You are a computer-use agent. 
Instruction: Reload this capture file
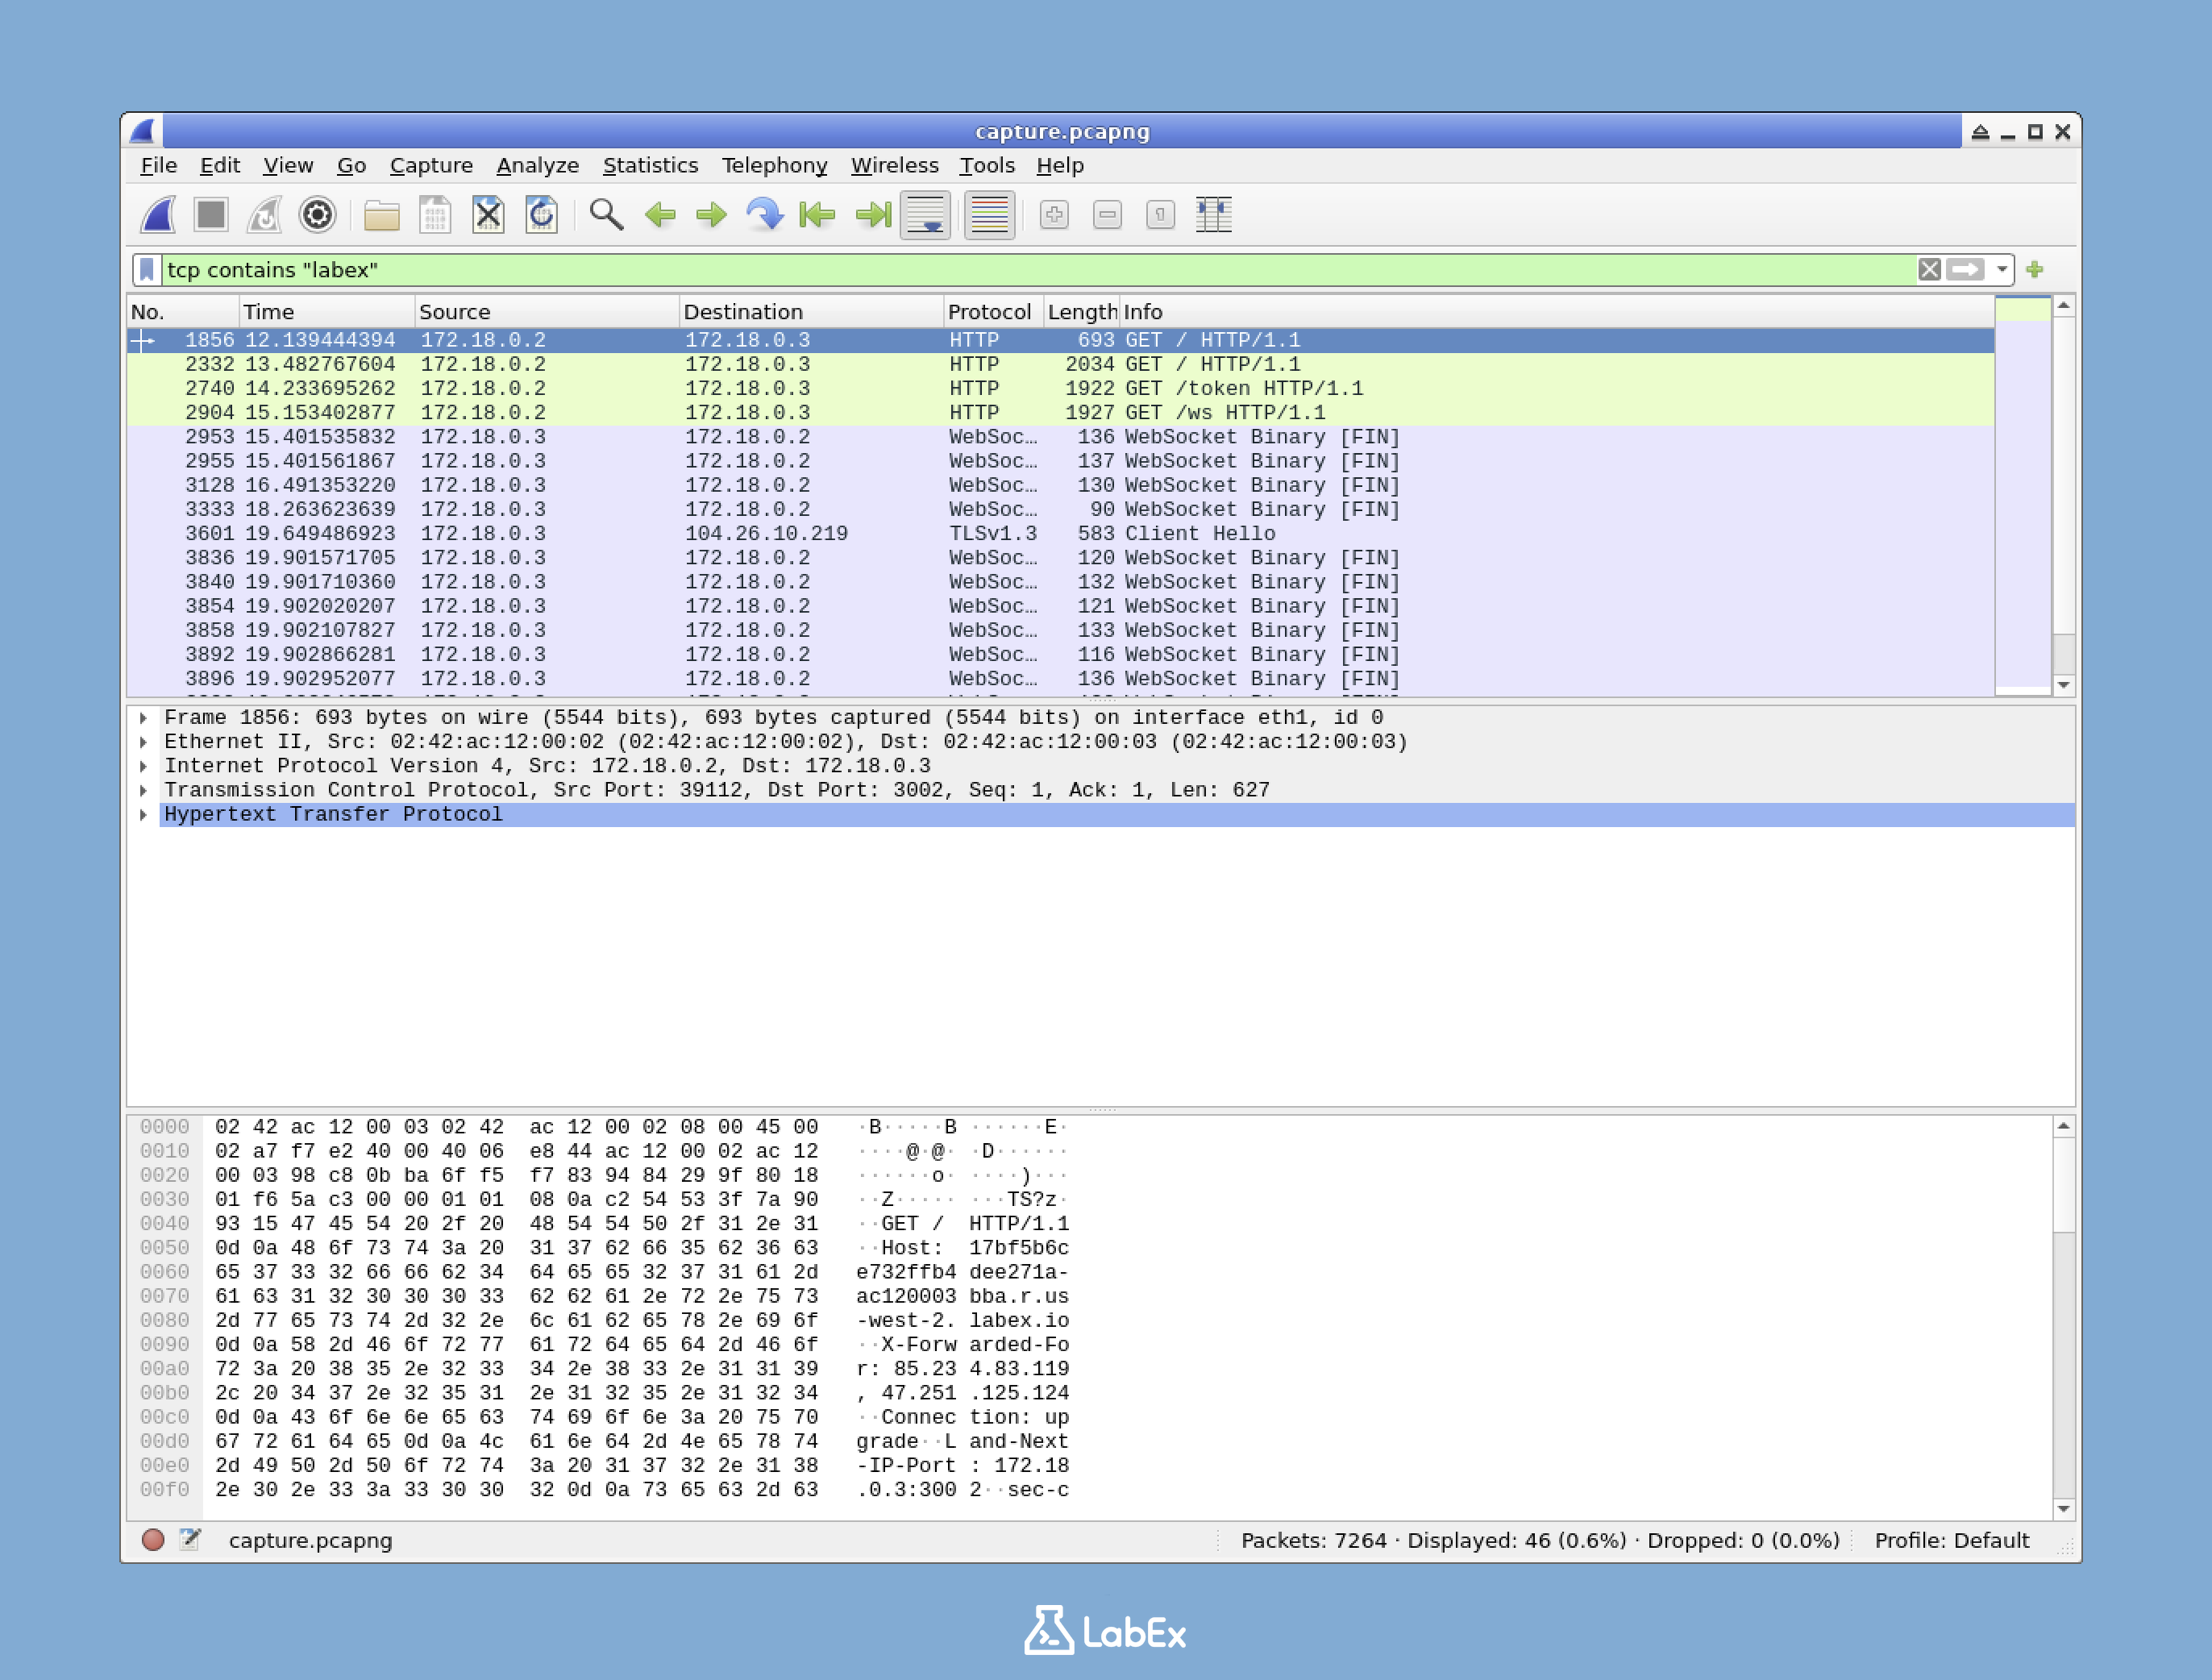(x=542, y=214)
